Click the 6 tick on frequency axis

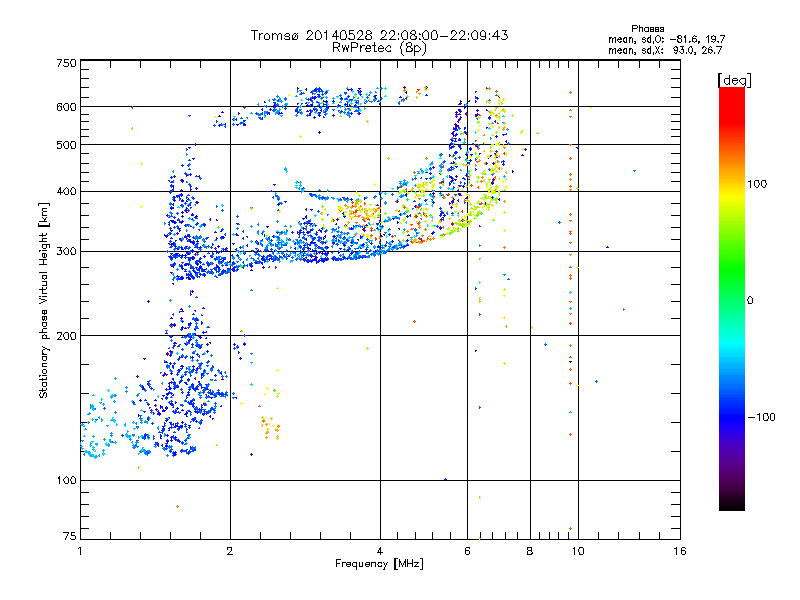click(467, 551)
